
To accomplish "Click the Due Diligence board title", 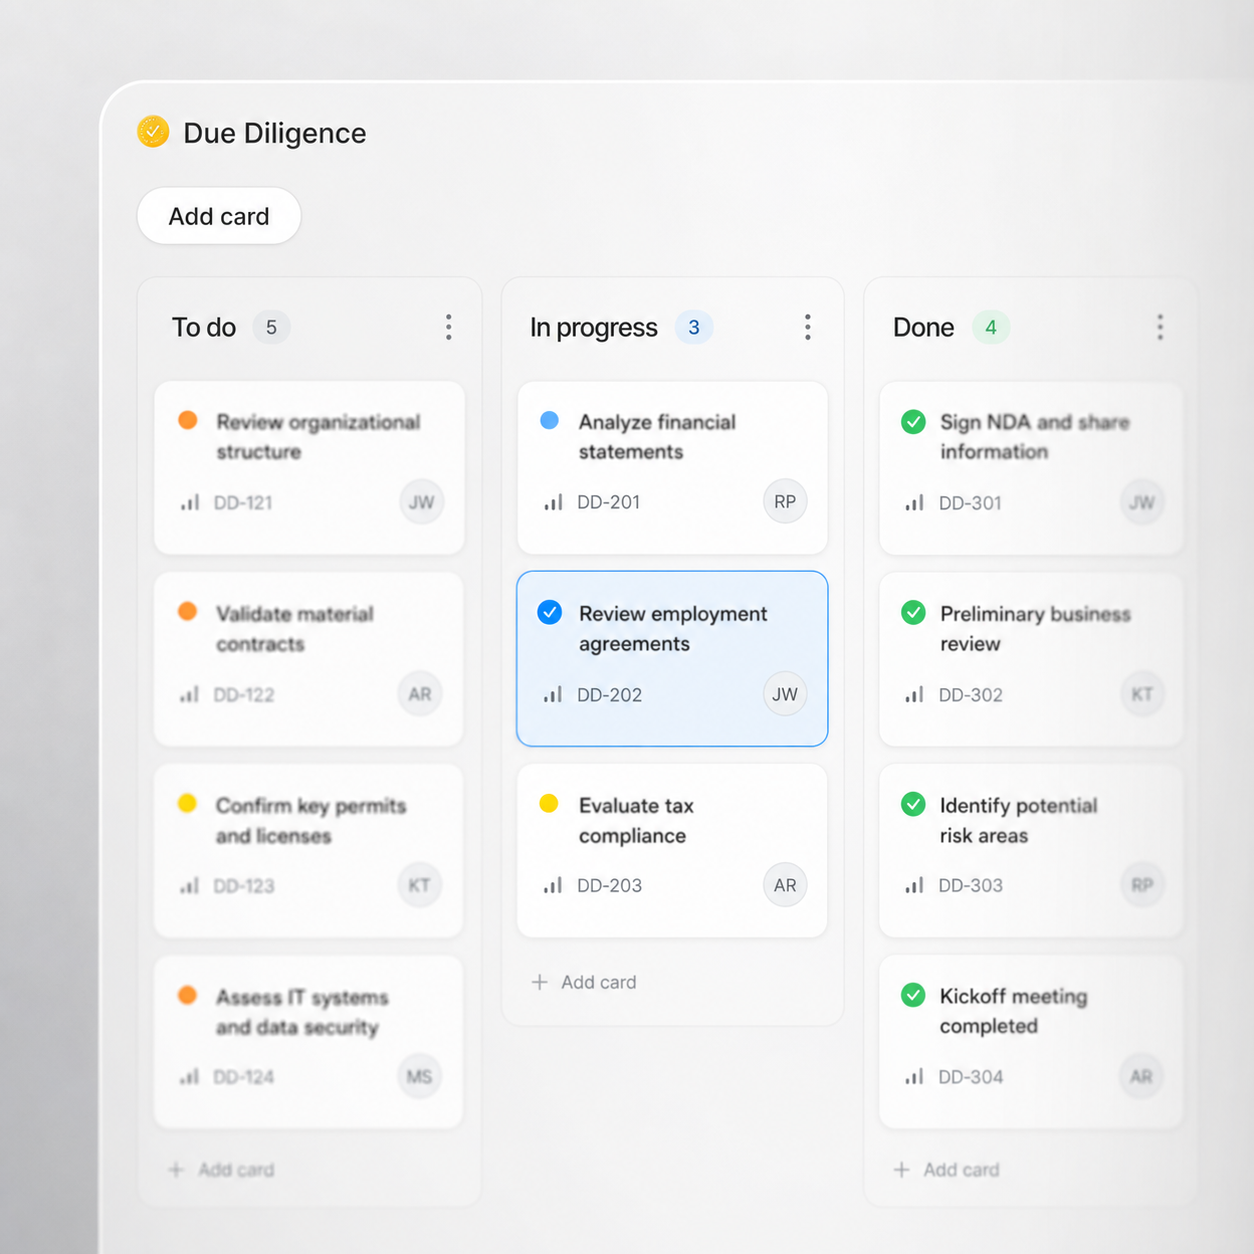I will 275,133.
